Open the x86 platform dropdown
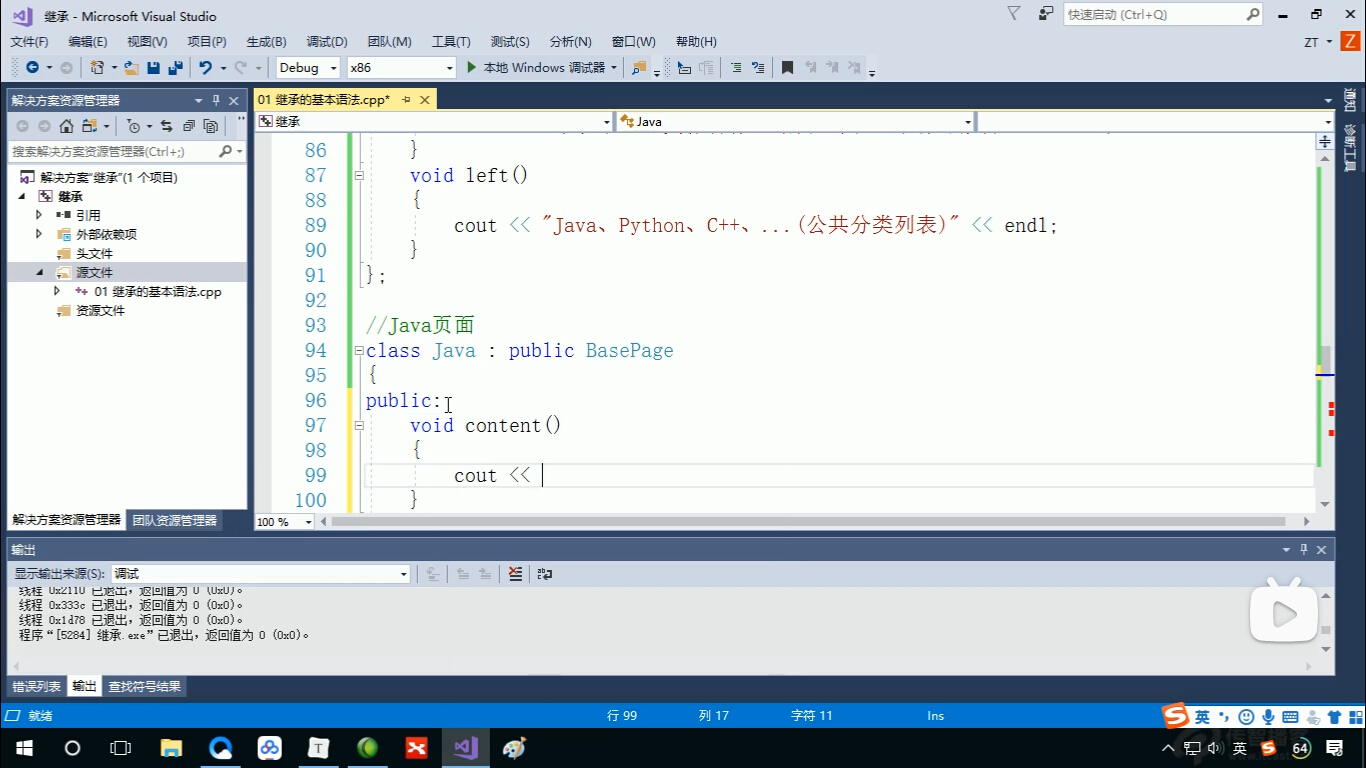The height and width of the screenshot is (768, 1366). (400, 68)
